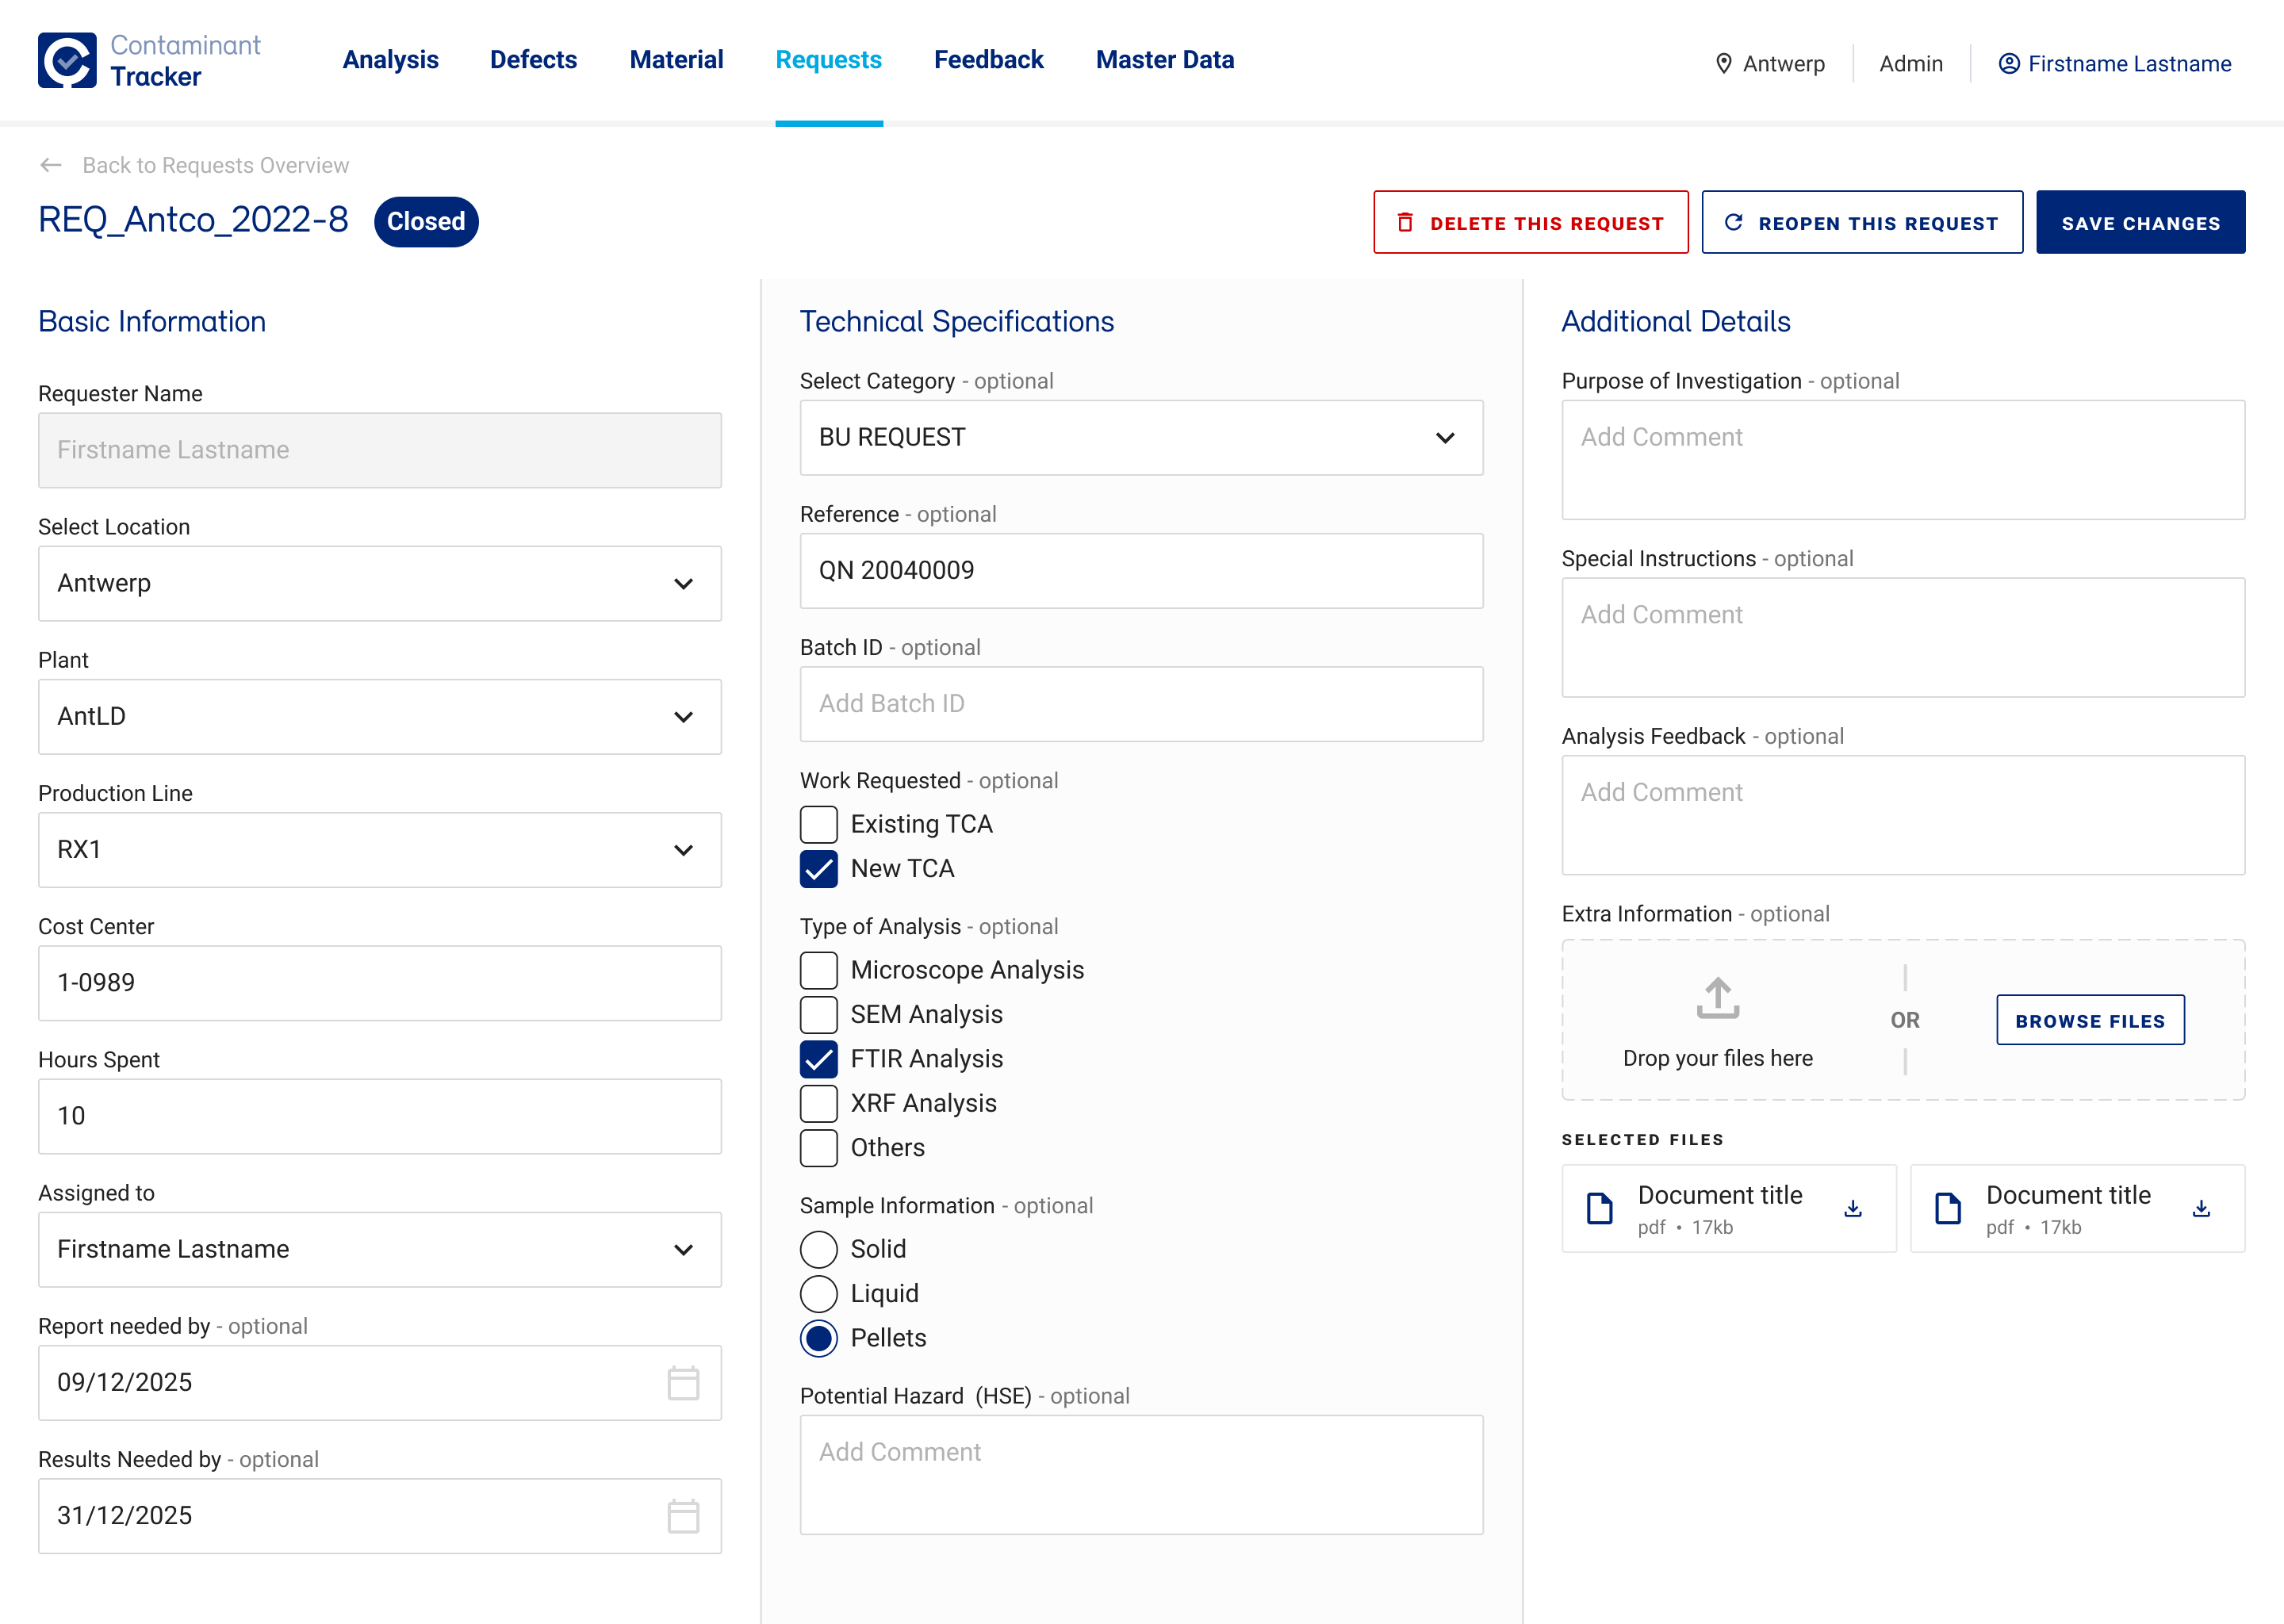Screen dimensions: 2284x1624
Task: Open the Assigned to dropdown
Action: tap(379, 1250)
